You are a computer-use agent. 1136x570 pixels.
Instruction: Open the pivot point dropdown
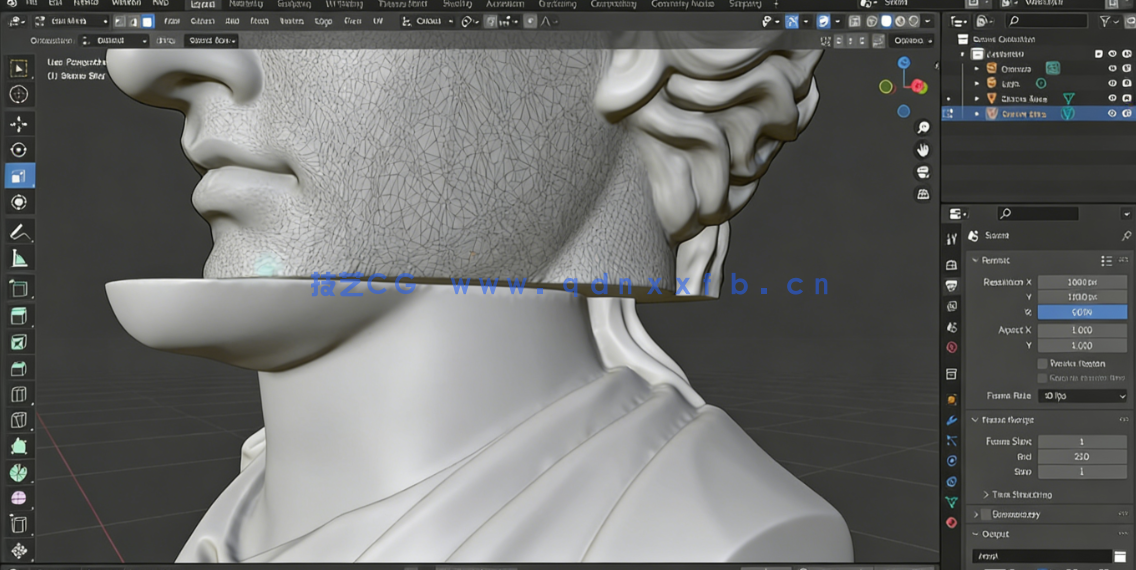coord(468,22)
